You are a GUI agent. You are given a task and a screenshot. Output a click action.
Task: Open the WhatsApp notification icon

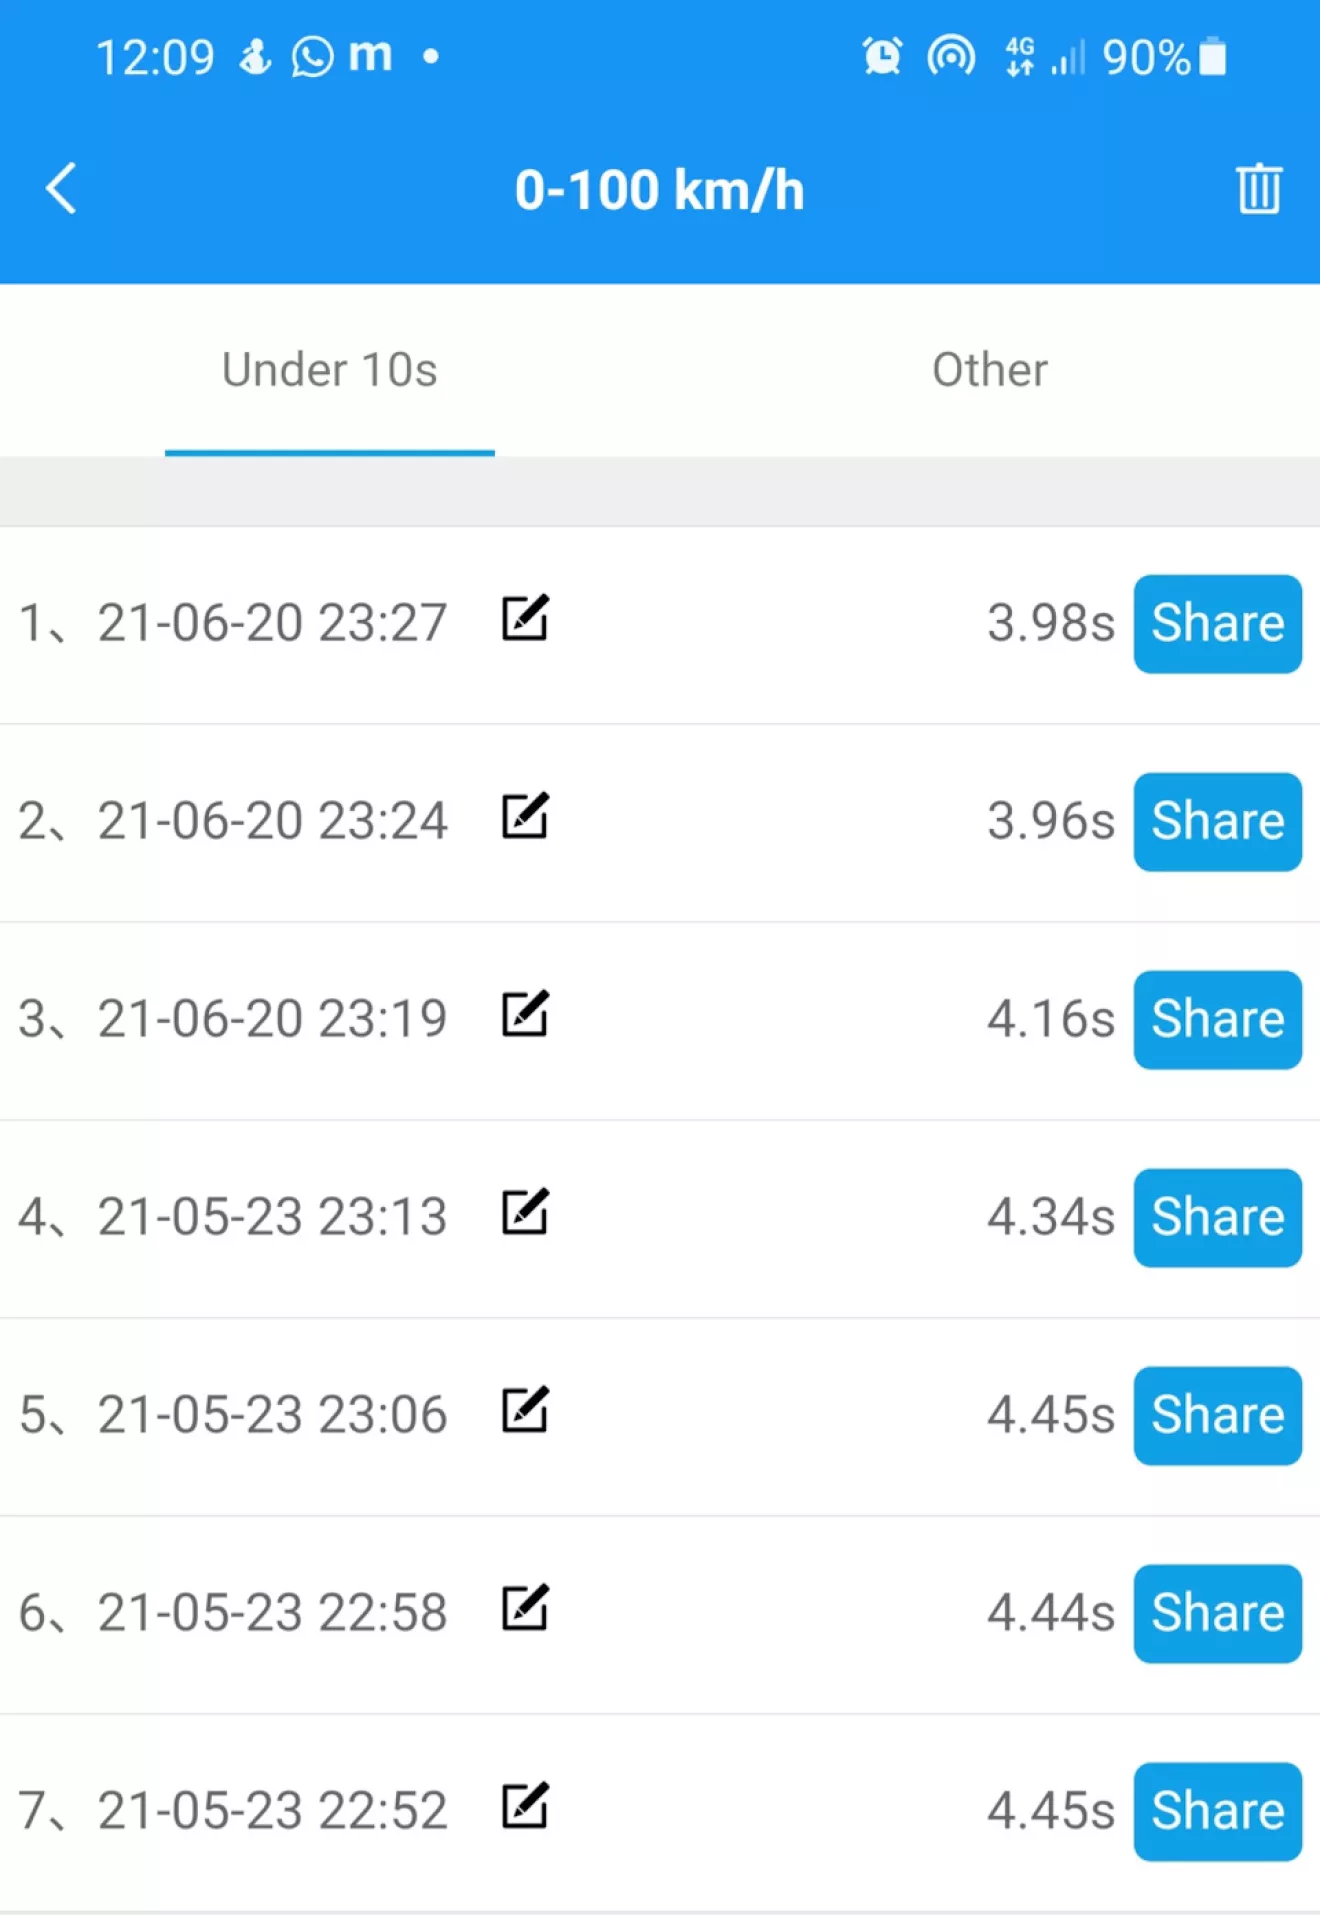click(312, 57)
